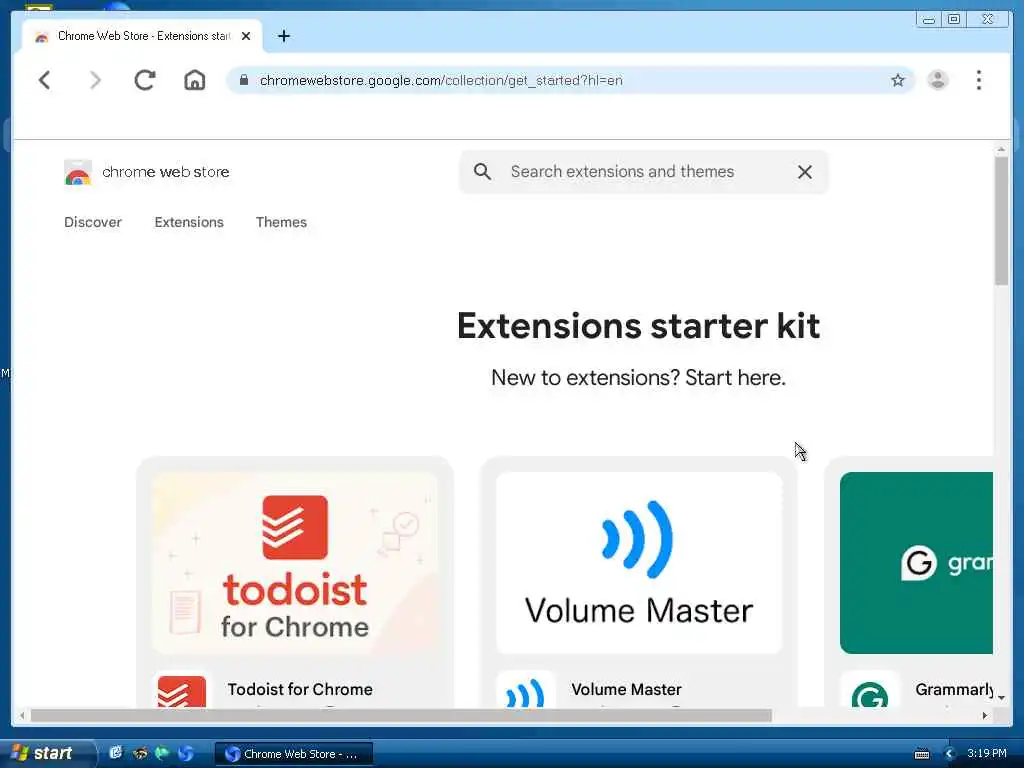Select the Chrome Web Store taskbar button
The image size is (1024, 768).
coord(294,754)
